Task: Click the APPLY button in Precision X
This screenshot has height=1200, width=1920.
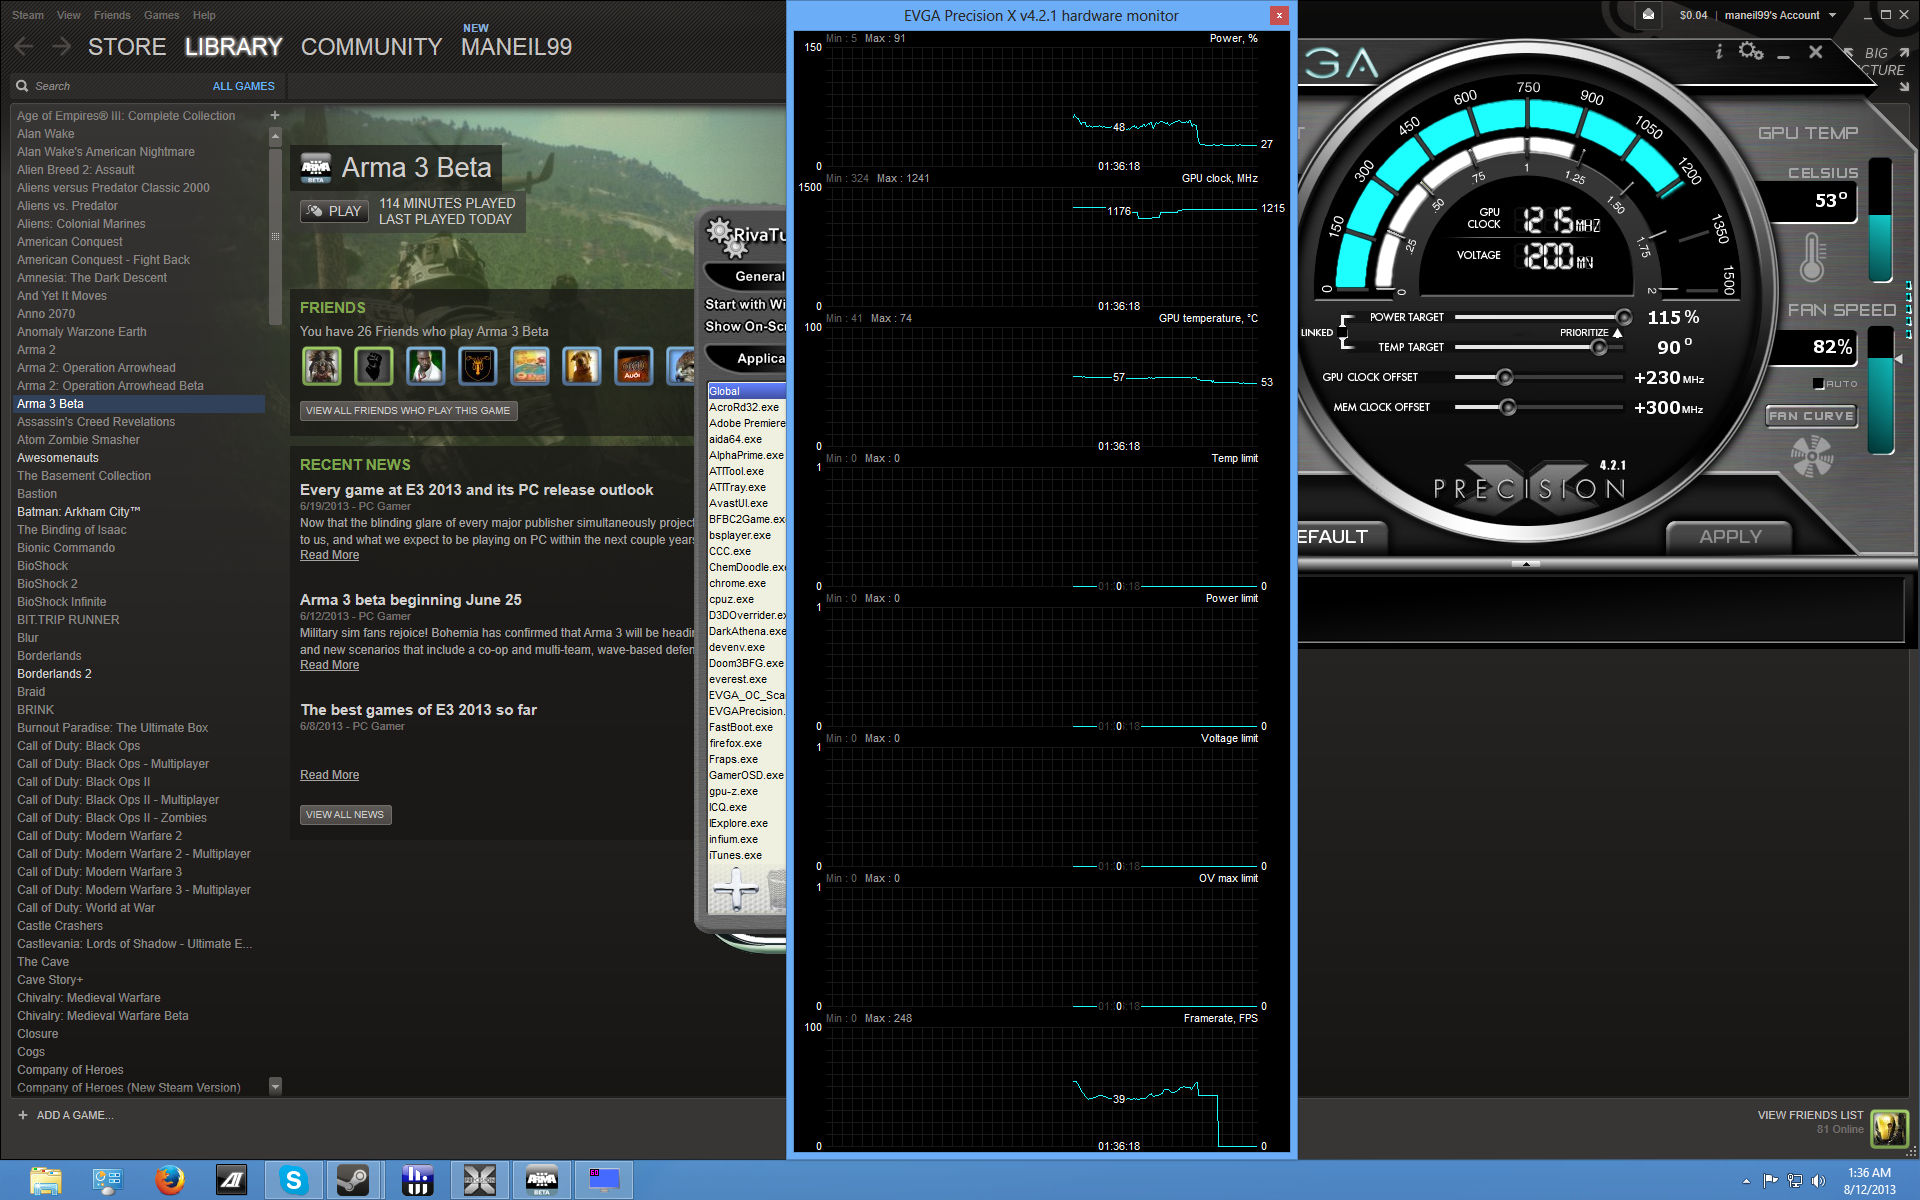Action: 1730,537
